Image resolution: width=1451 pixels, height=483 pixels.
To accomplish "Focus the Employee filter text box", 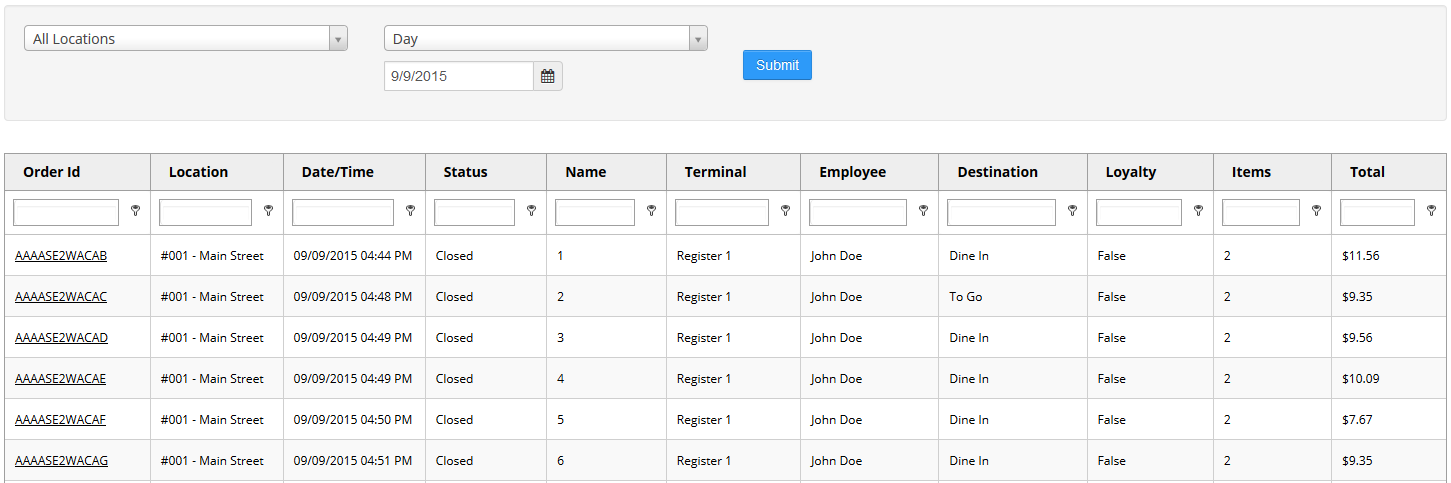I will pyautogui.click(x=858, y=212).
